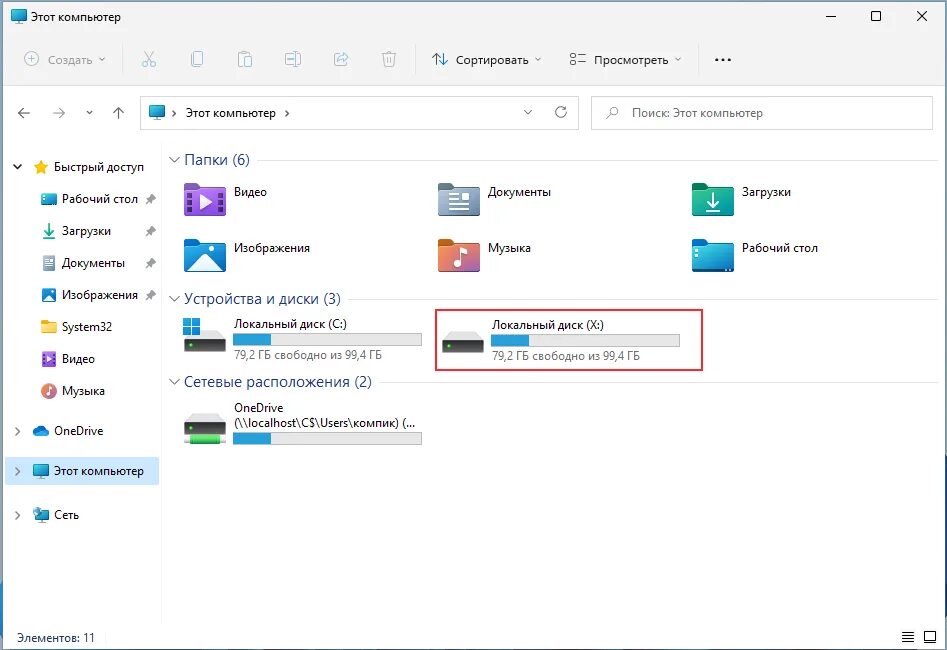Click pin icon next to Изображения in sidebar
The height and width of the screenshot is (650, 947).
[x=151, y=295]
